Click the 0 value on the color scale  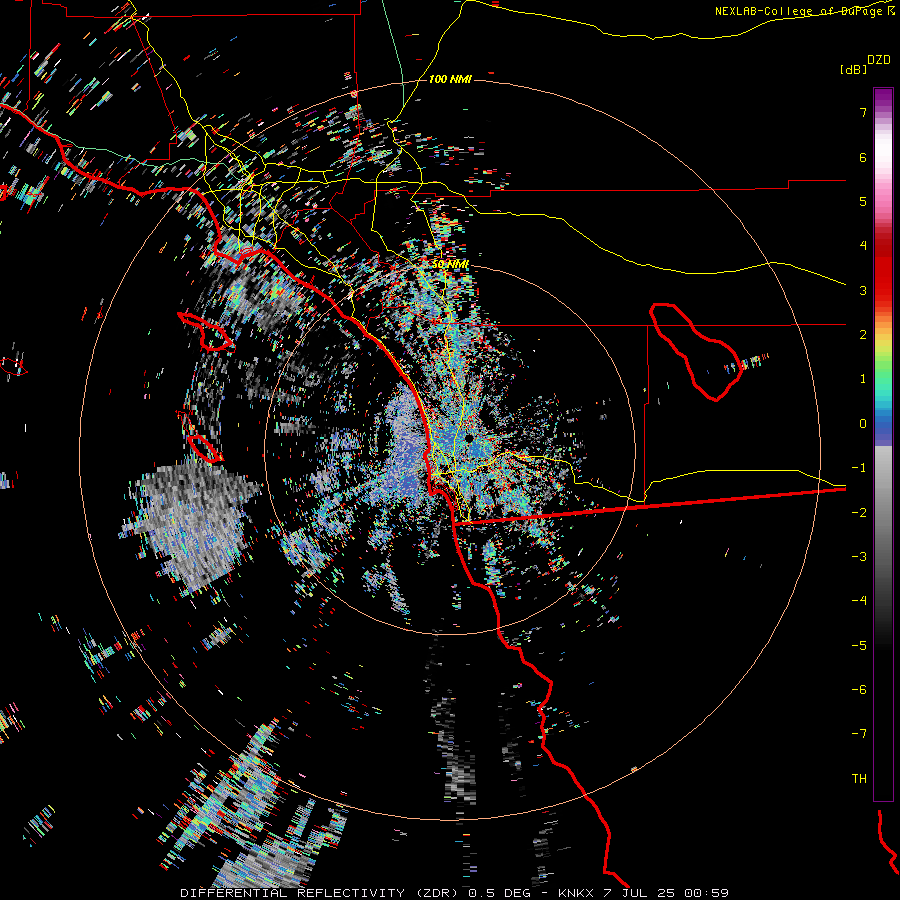[863, 424]
